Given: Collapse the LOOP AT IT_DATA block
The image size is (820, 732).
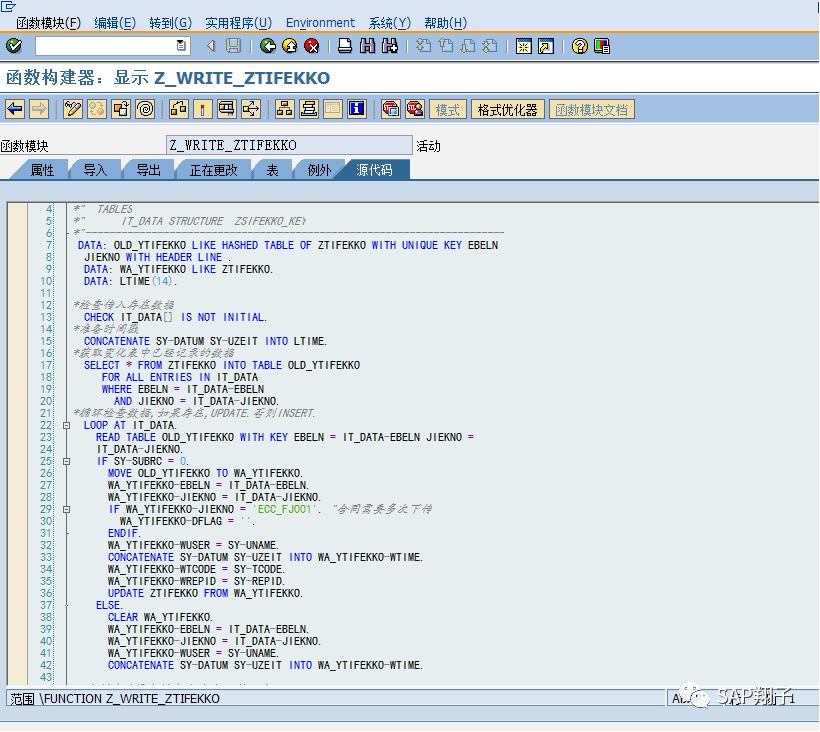Looking at the screenshot, I should coord(66,426).
